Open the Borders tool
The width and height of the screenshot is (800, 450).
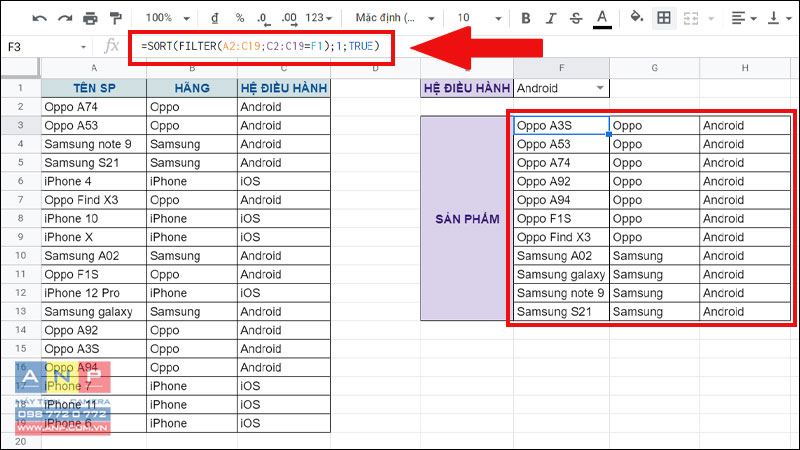point(664,18)
